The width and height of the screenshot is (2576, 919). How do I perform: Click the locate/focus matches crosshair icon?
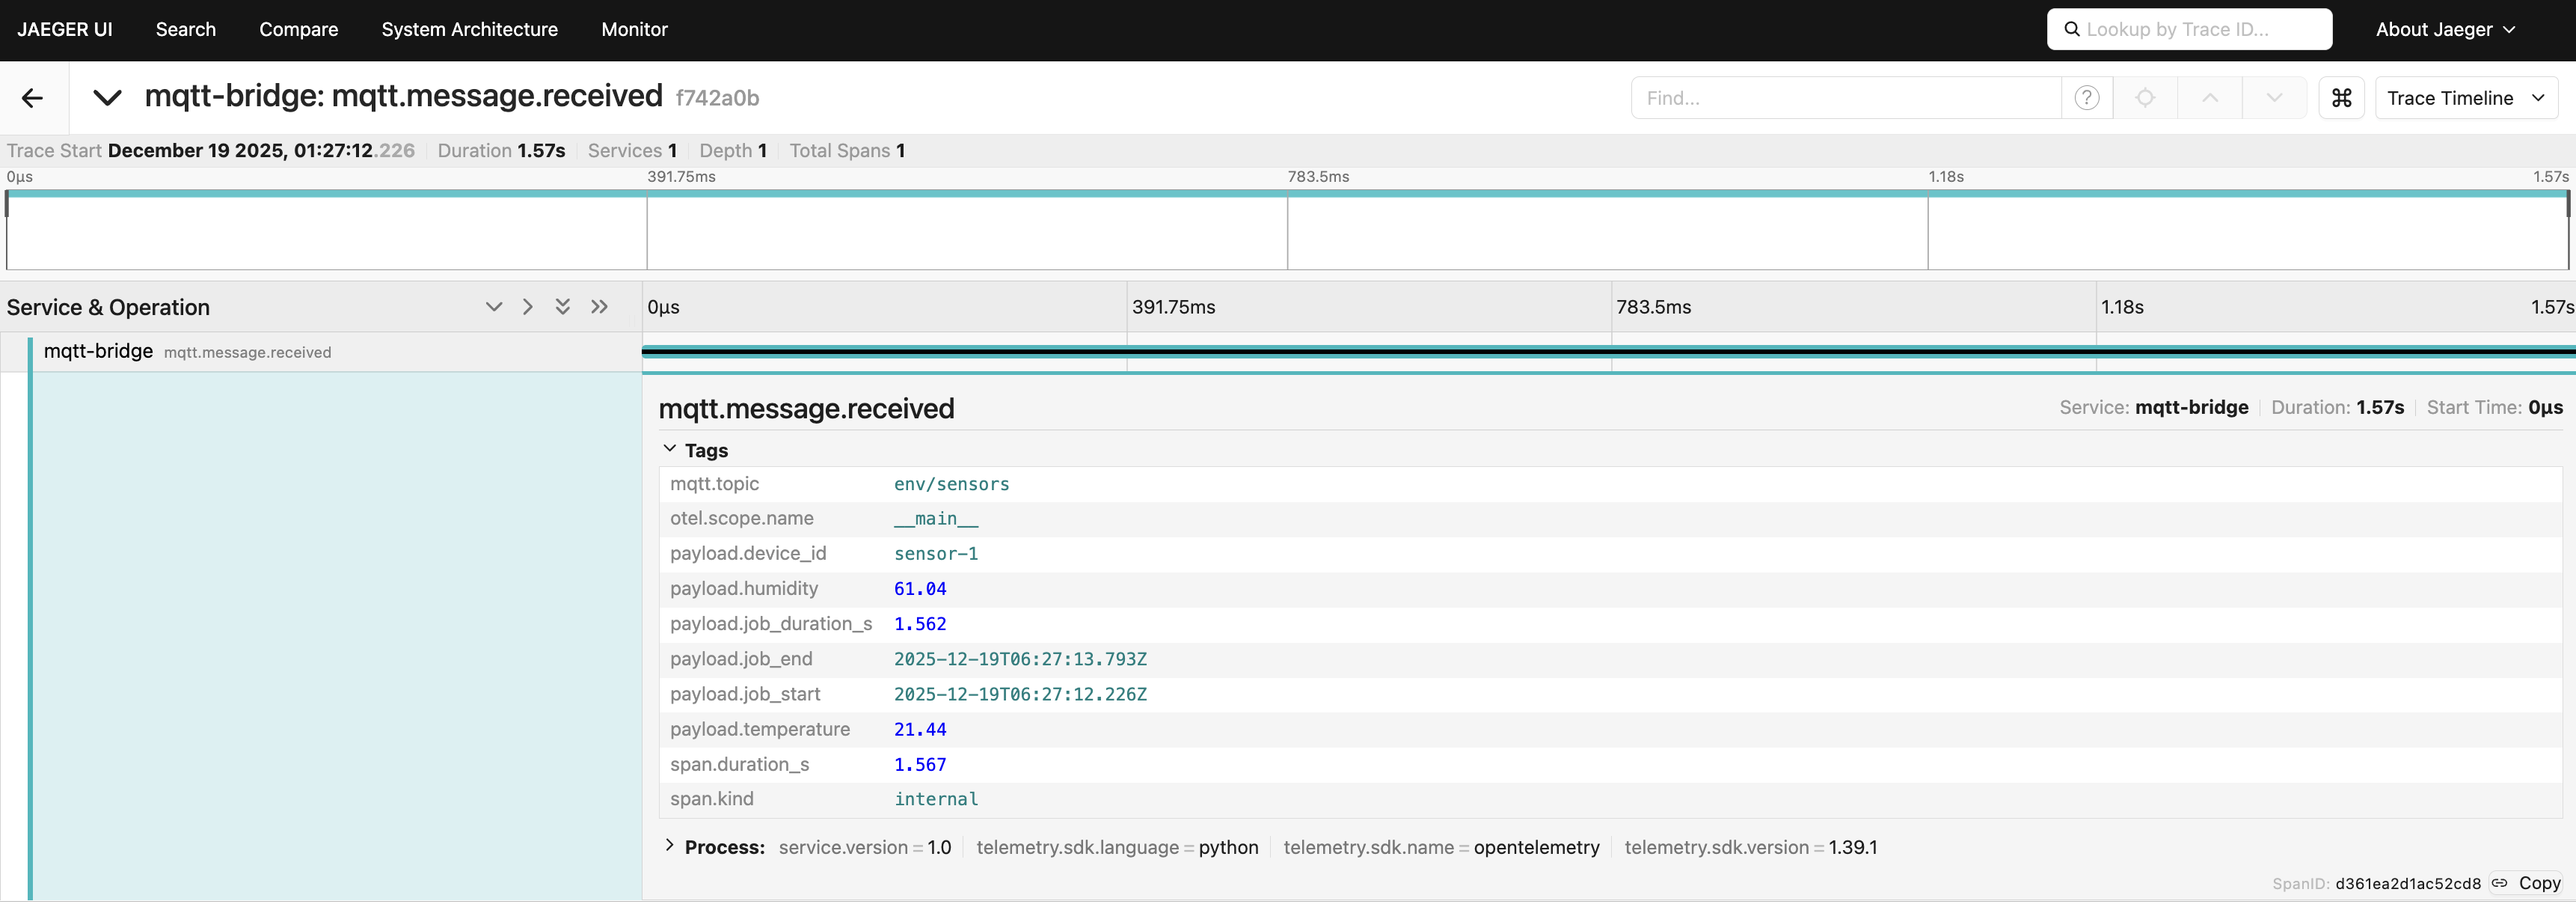pyautogui.click(x=2145, y=98)
